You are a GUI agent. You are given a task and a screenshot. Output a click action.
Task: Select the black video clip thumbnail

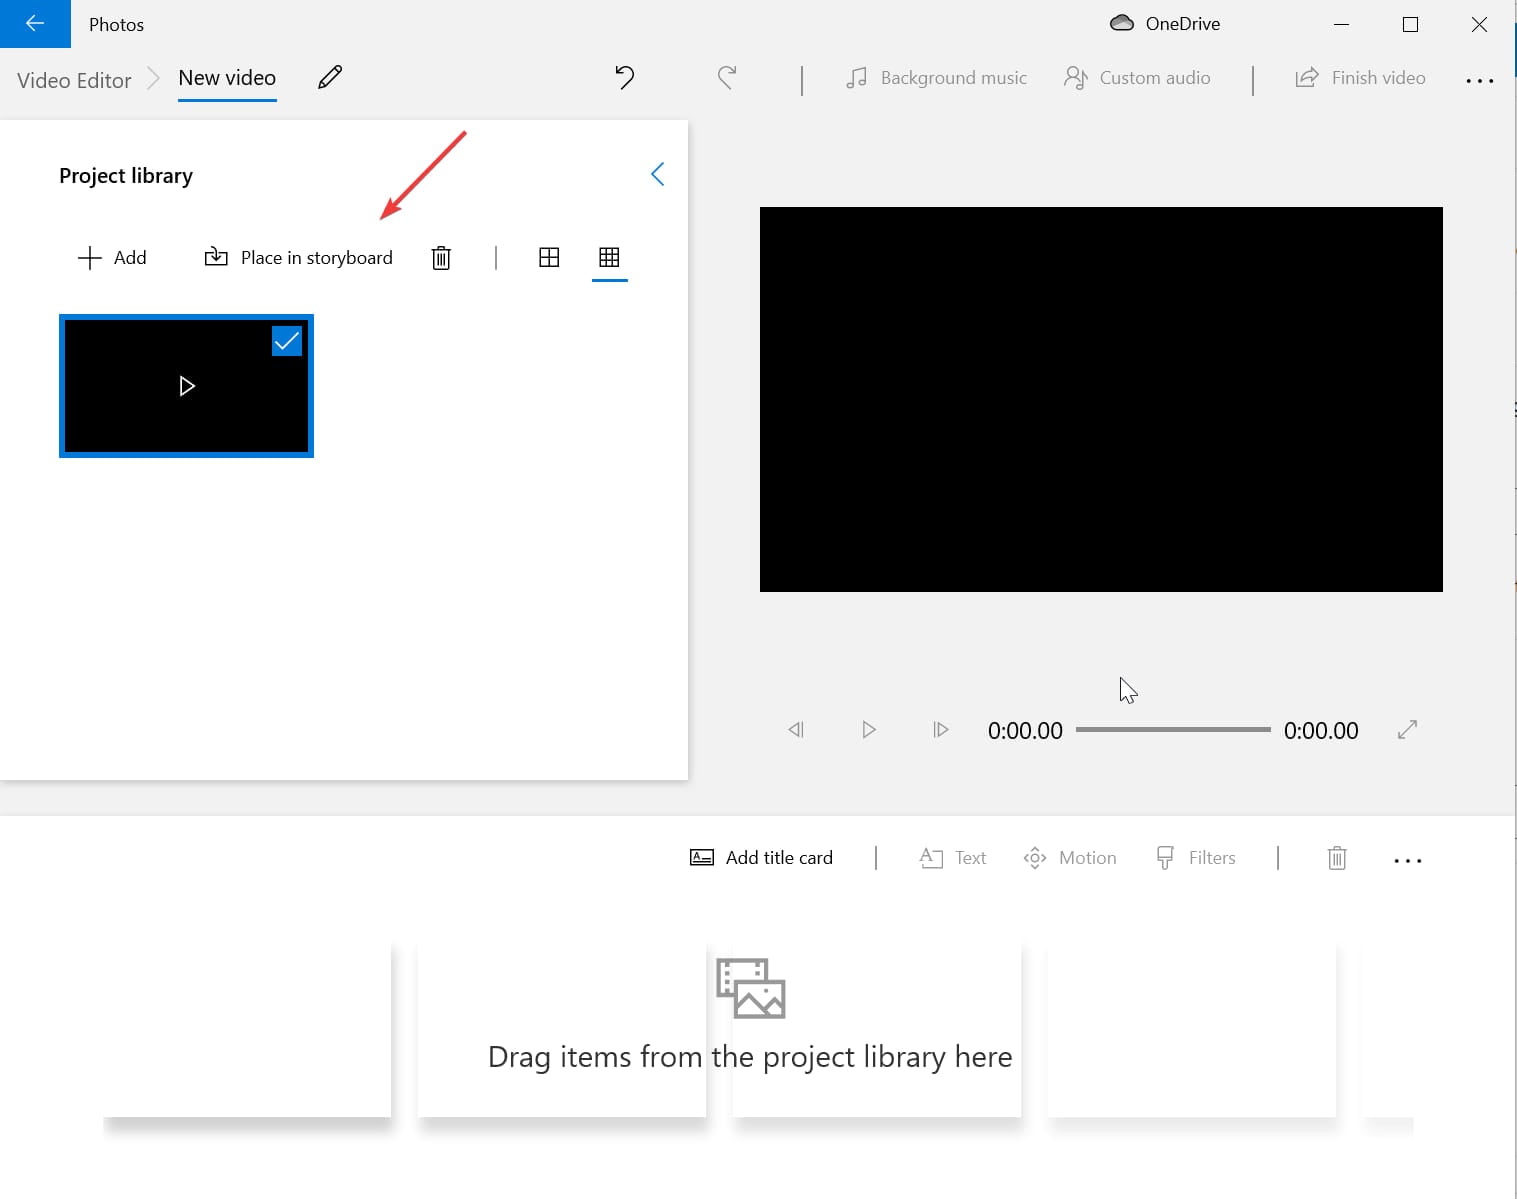point(186,386)
